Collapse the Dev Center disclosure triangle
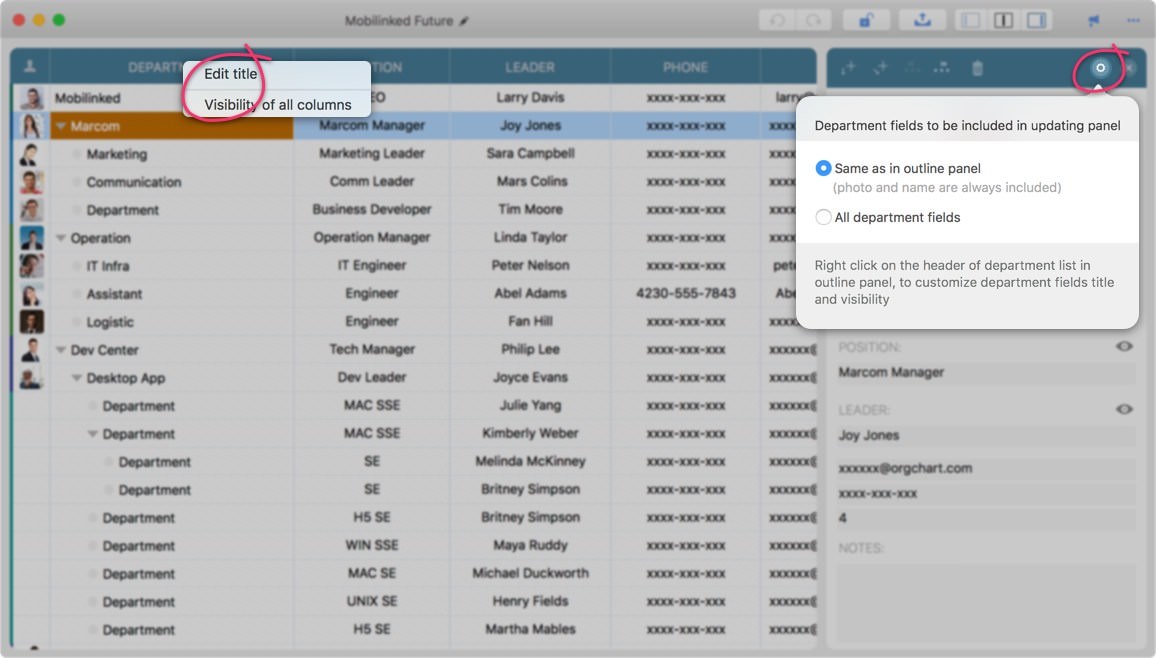The height and width of the screenshot is (658, 1156). pyautogui.click(x=62, y=351)
